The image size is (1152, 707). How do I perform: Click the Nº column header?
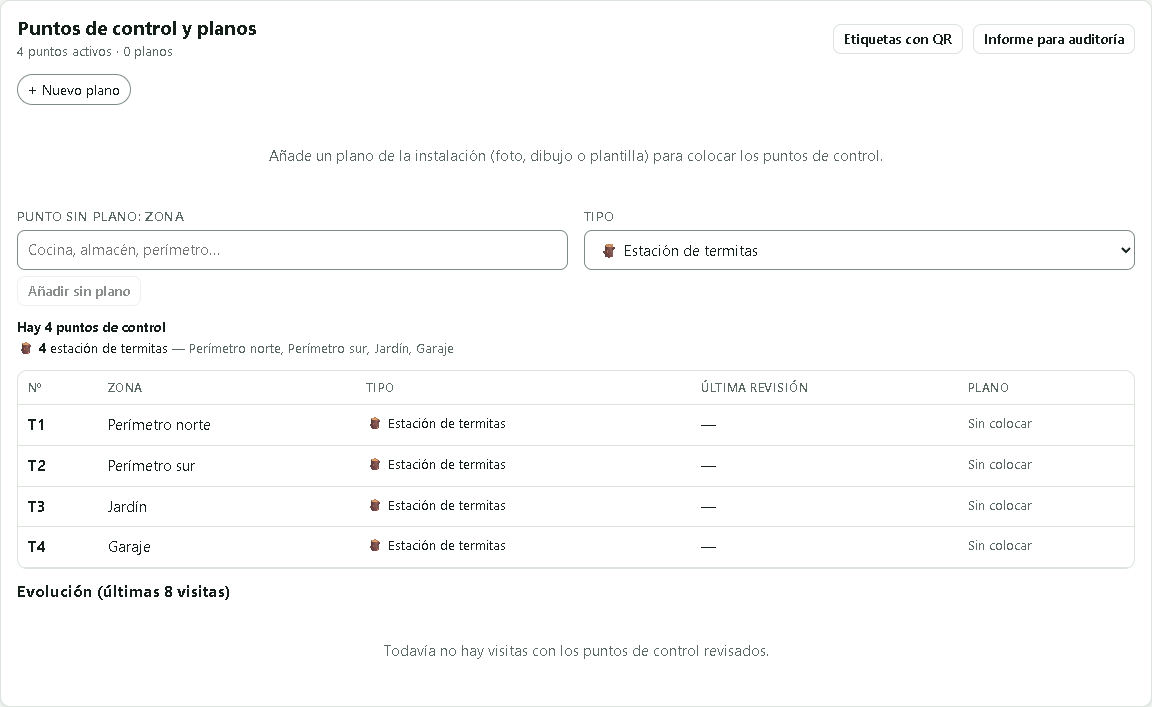35,387
